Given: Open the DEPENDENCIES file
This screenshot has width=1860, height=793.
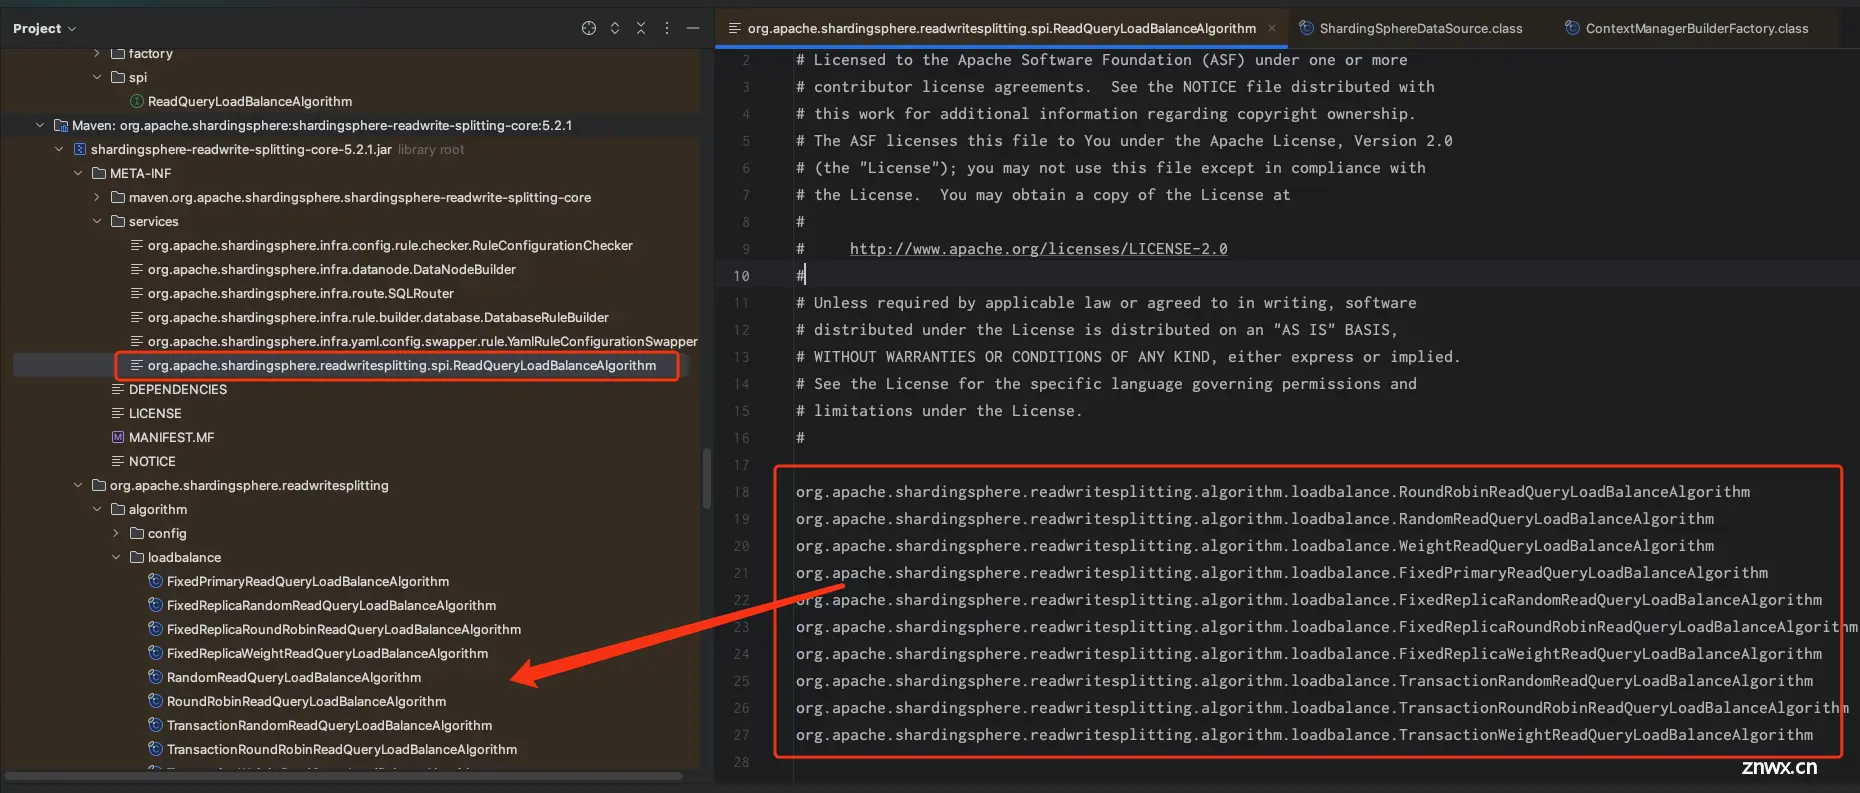Looking at the screenshot, I should (178, 389).
